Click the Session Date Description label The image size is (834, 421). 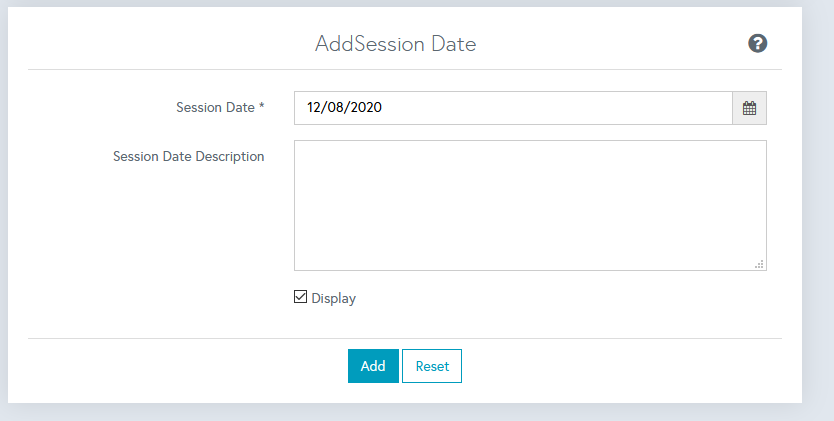pos(188,156)
